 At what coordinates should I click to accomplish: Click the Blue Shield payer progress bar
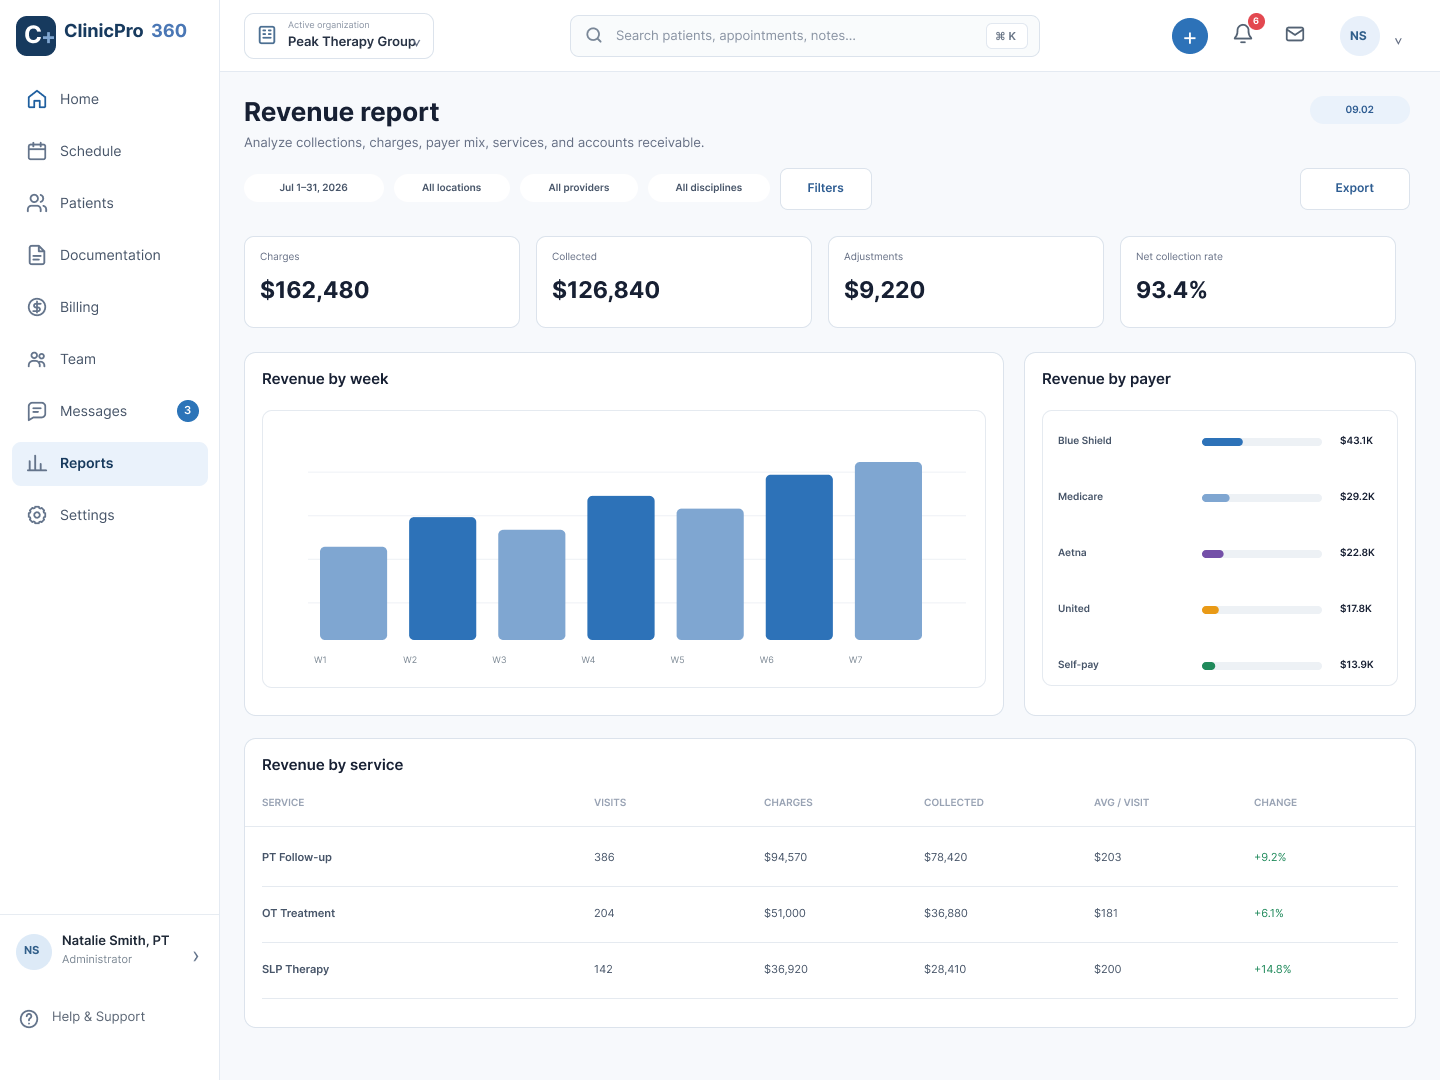pos(1262,442)
